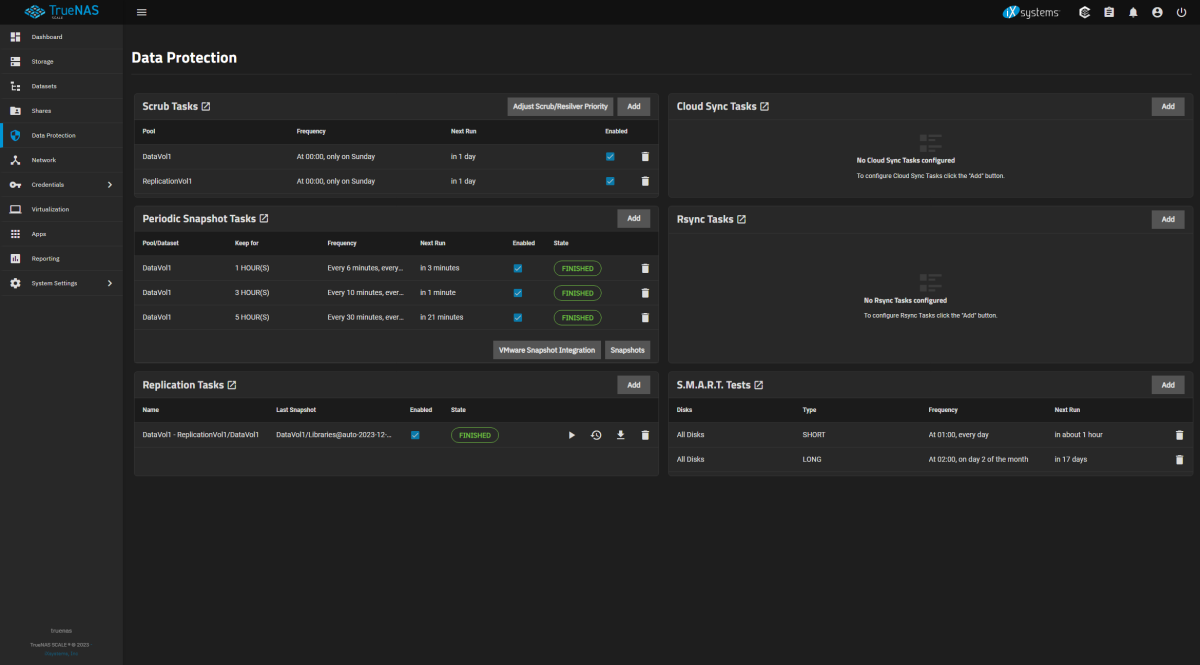Add a new Periodic Snapshot Task
This screenshot has width=1200, height=665.
click(x=634, y=218)
